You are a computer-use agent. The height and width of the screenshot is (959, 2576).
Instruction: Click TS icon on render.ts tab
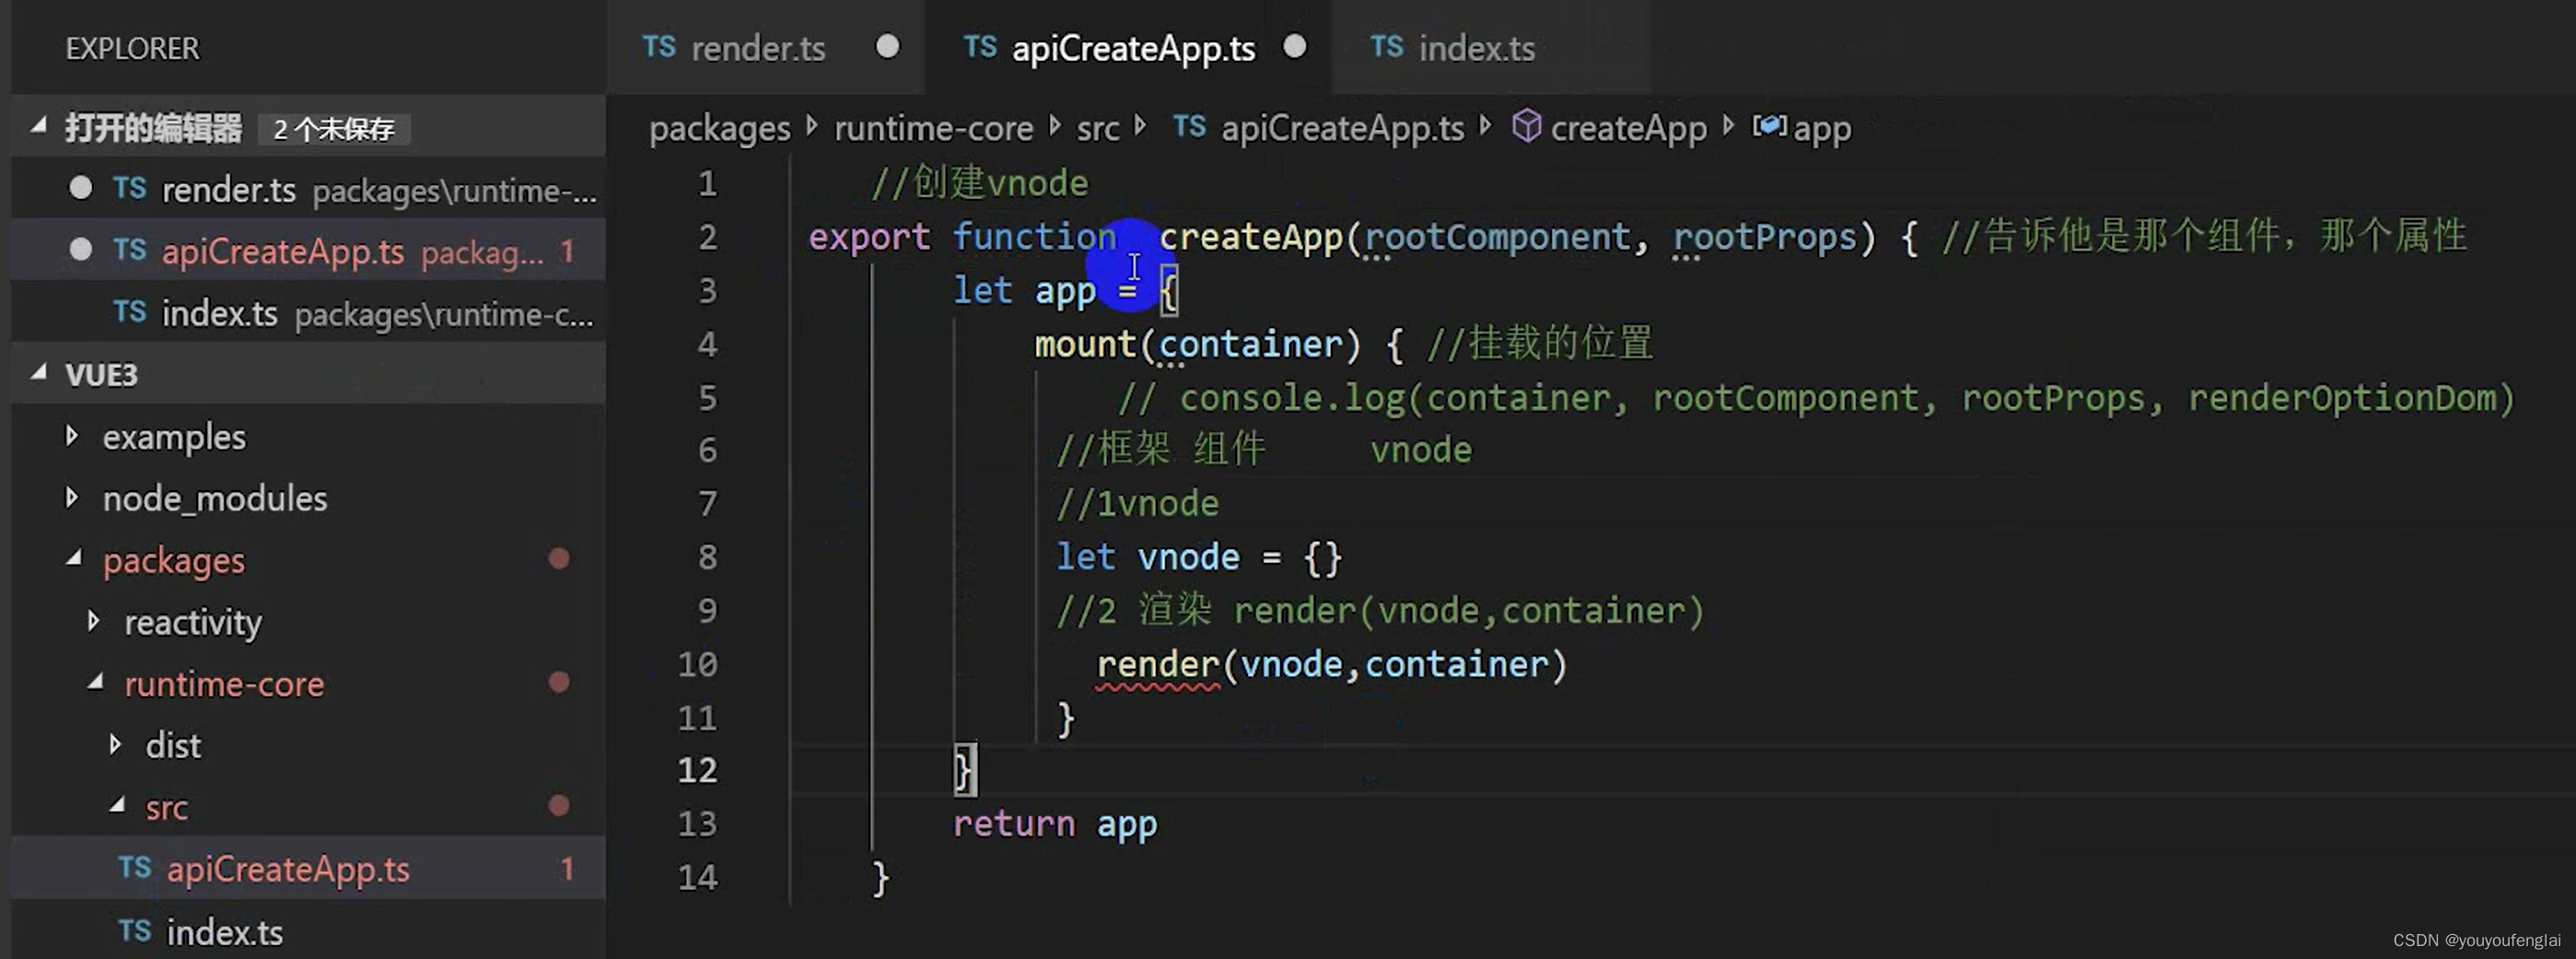[x=659, y=47]
